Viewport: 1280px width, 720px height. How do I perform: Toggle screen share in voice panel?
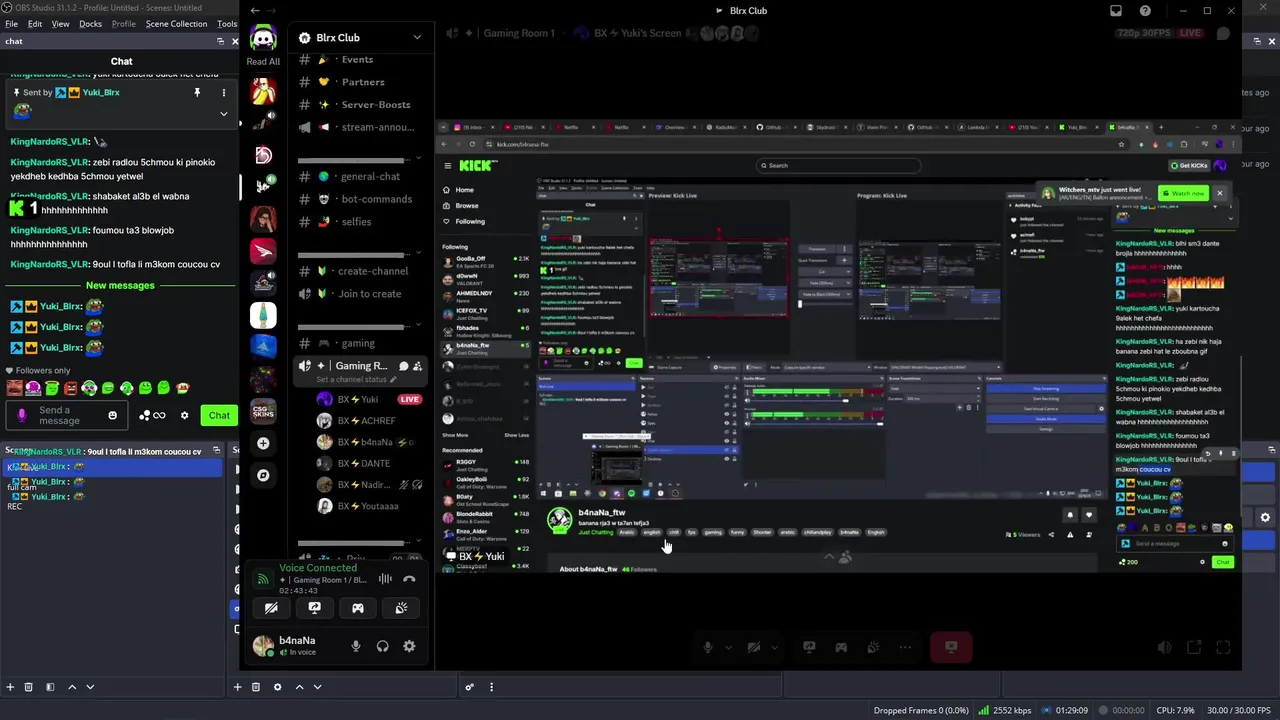[314, 608]
